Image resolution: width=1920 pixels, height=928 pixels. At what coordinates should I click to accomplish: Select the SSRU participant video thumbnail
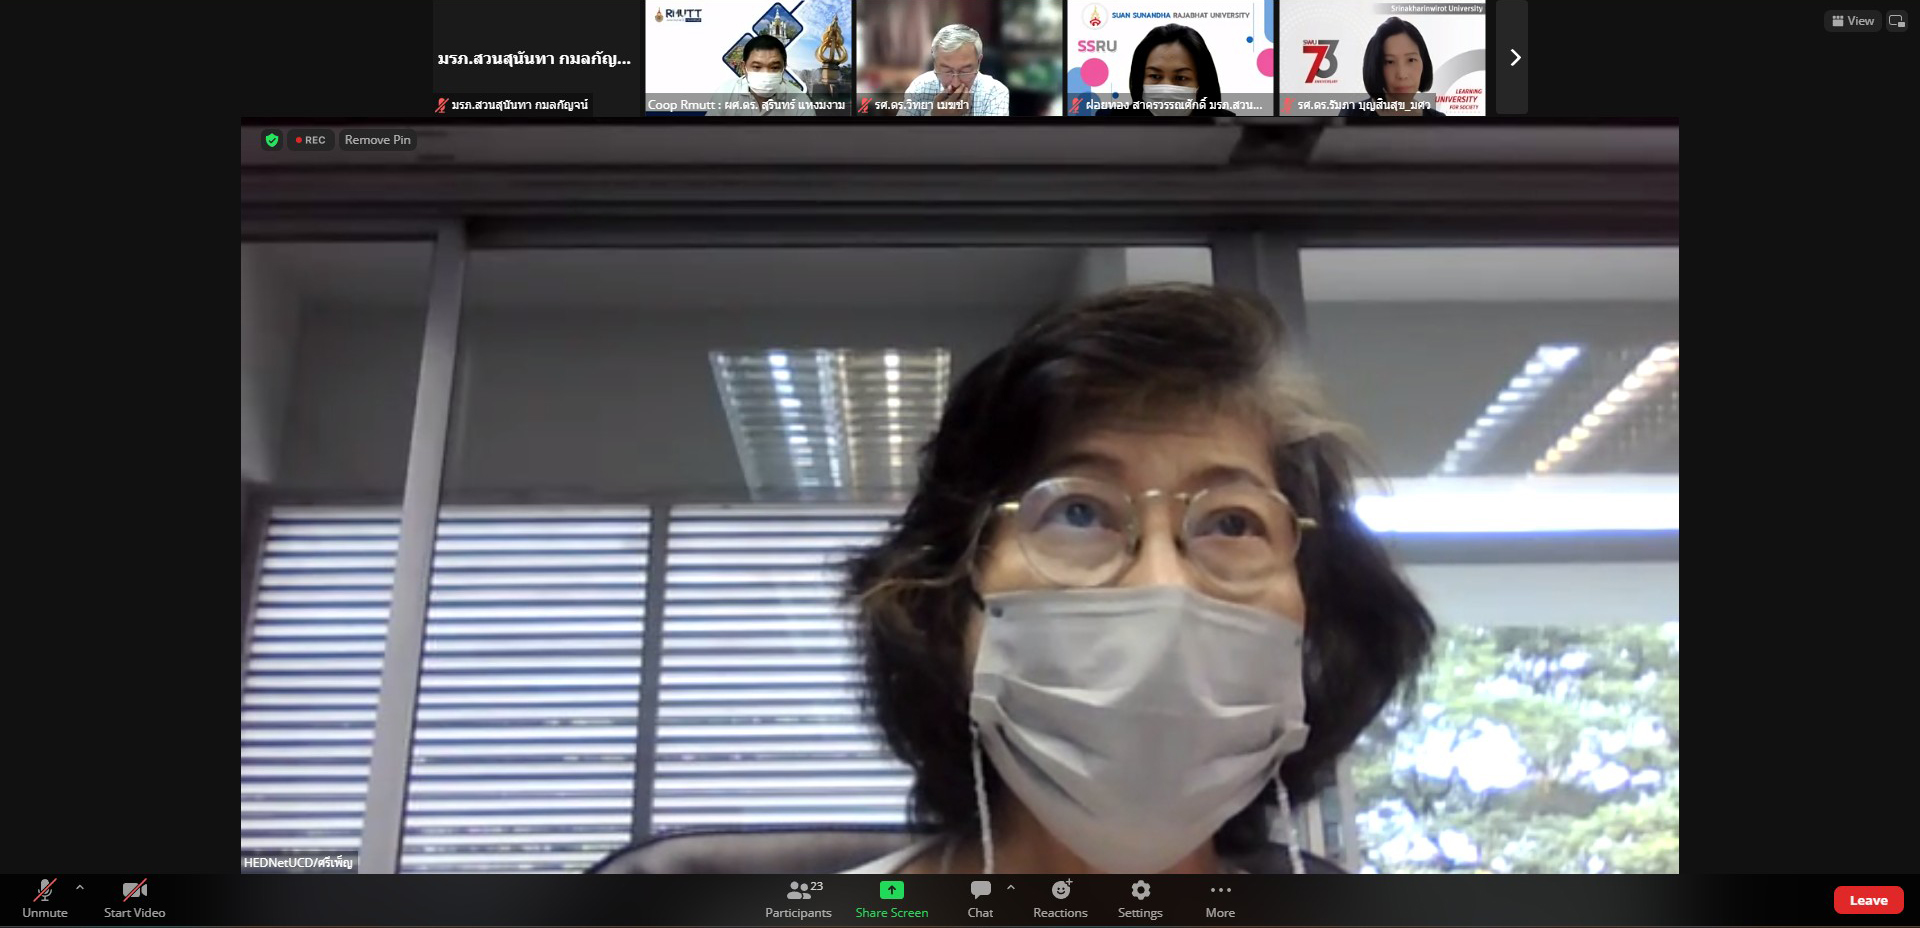1170,58
